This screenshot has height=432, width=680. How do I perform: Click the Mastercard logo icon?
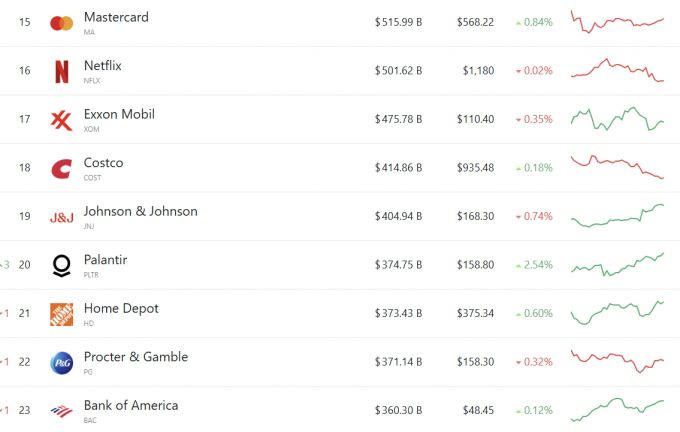point(61,23)
